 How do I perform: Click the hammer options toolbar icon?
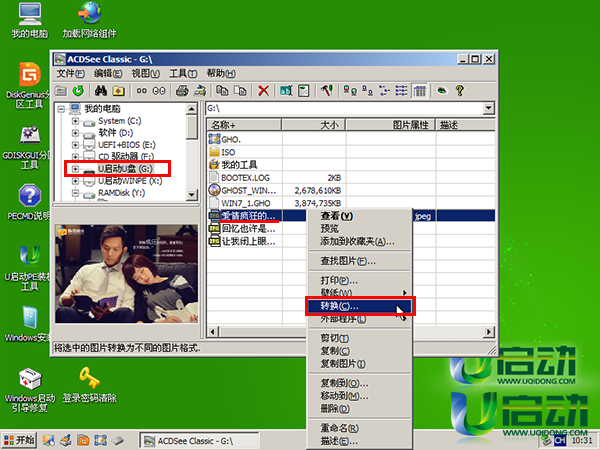(x=327, y=91)
